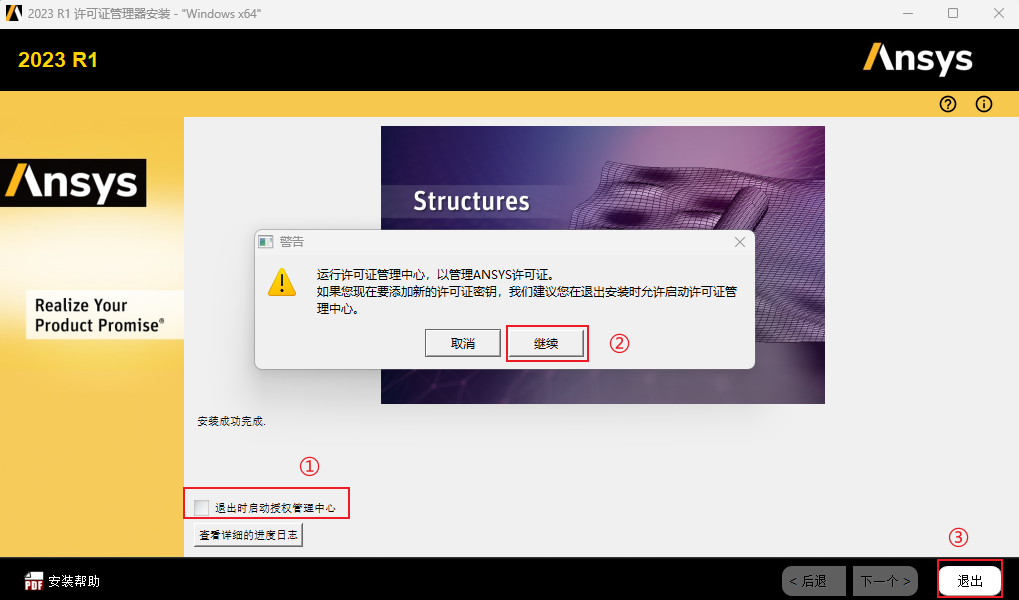This screenshot has height=600, width=1019.
Task: Toggle 退出时启动授权管理中心 checkbox
Action: [x=201, y=507]
